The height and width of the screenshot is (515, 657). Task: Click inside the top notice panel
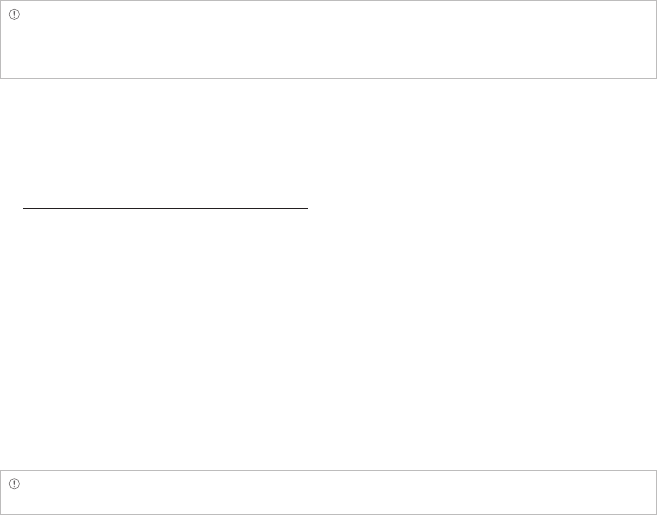(x=328, y=45)
